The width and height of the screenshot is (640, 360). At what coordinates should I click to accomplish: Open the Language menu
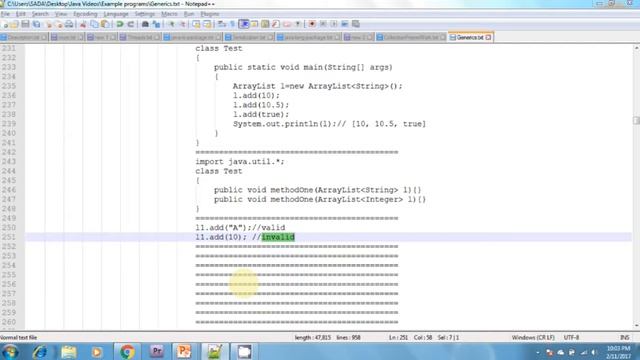(x=116, y=14)
